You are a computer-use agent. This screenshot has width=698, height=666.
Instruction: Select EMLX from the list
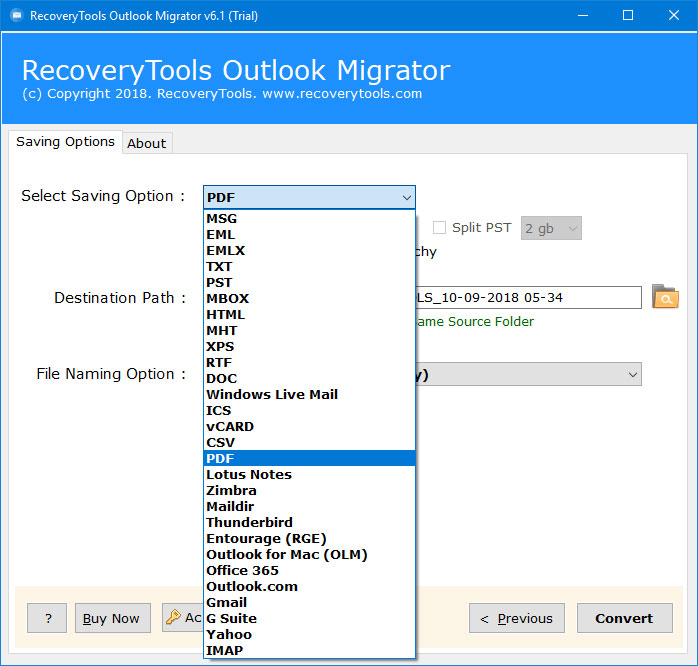(309, 251)
